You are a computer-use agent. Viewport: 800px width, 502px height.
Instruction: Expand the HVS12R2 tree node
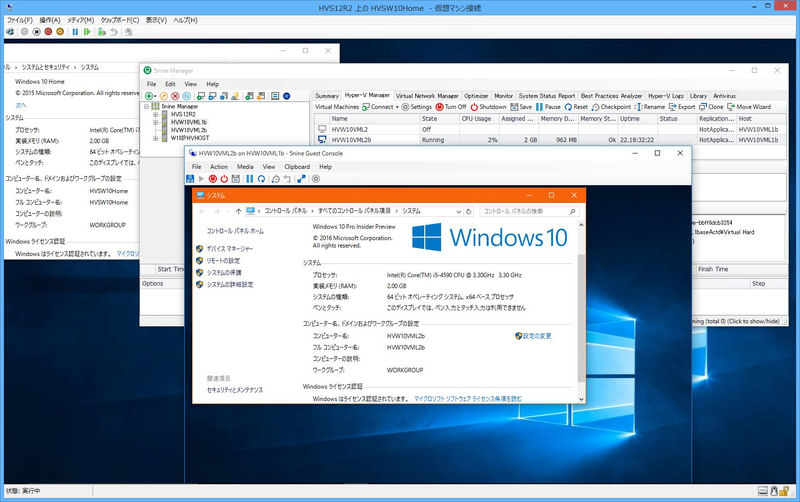pos(156,114)
